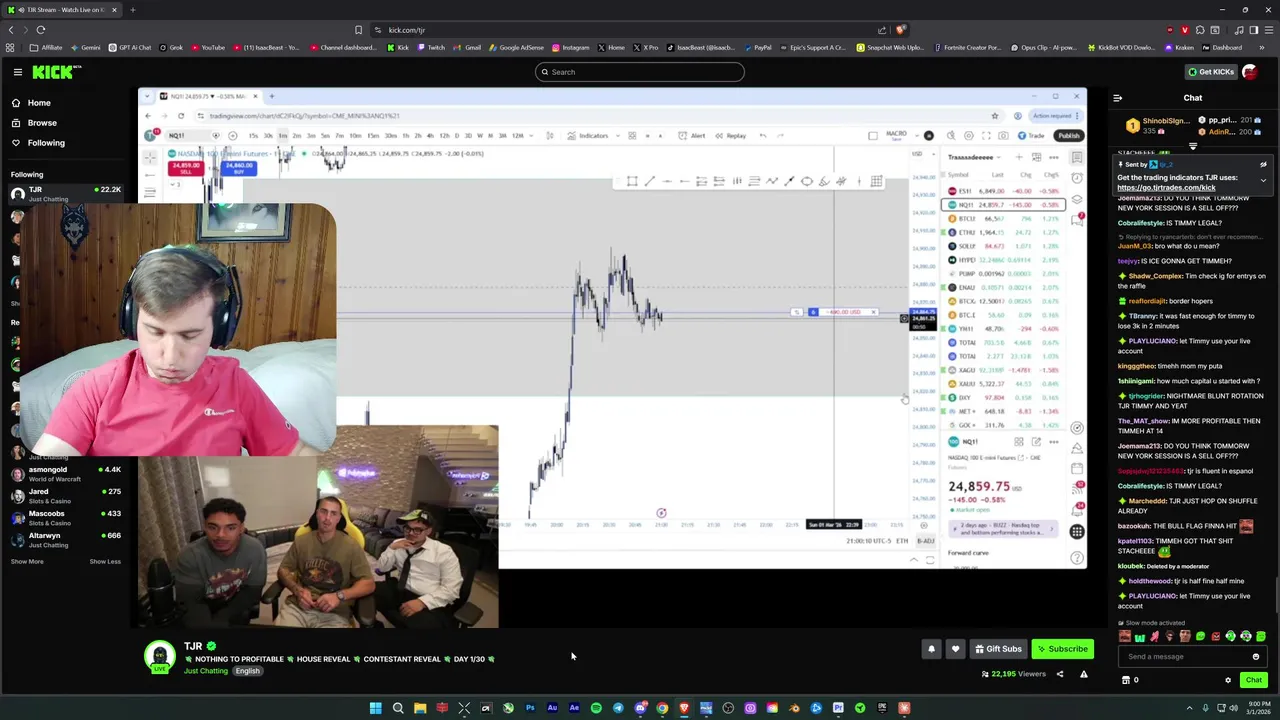Open the Windows Start menu

pyautogui.click(x=376, y=708)
